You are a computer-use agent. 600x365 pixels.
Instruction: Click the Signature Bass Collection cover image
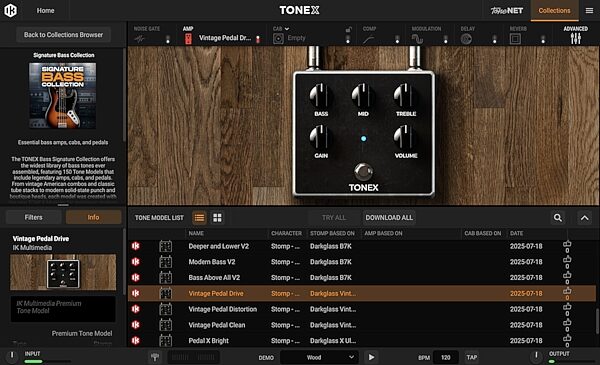(63, 96)
